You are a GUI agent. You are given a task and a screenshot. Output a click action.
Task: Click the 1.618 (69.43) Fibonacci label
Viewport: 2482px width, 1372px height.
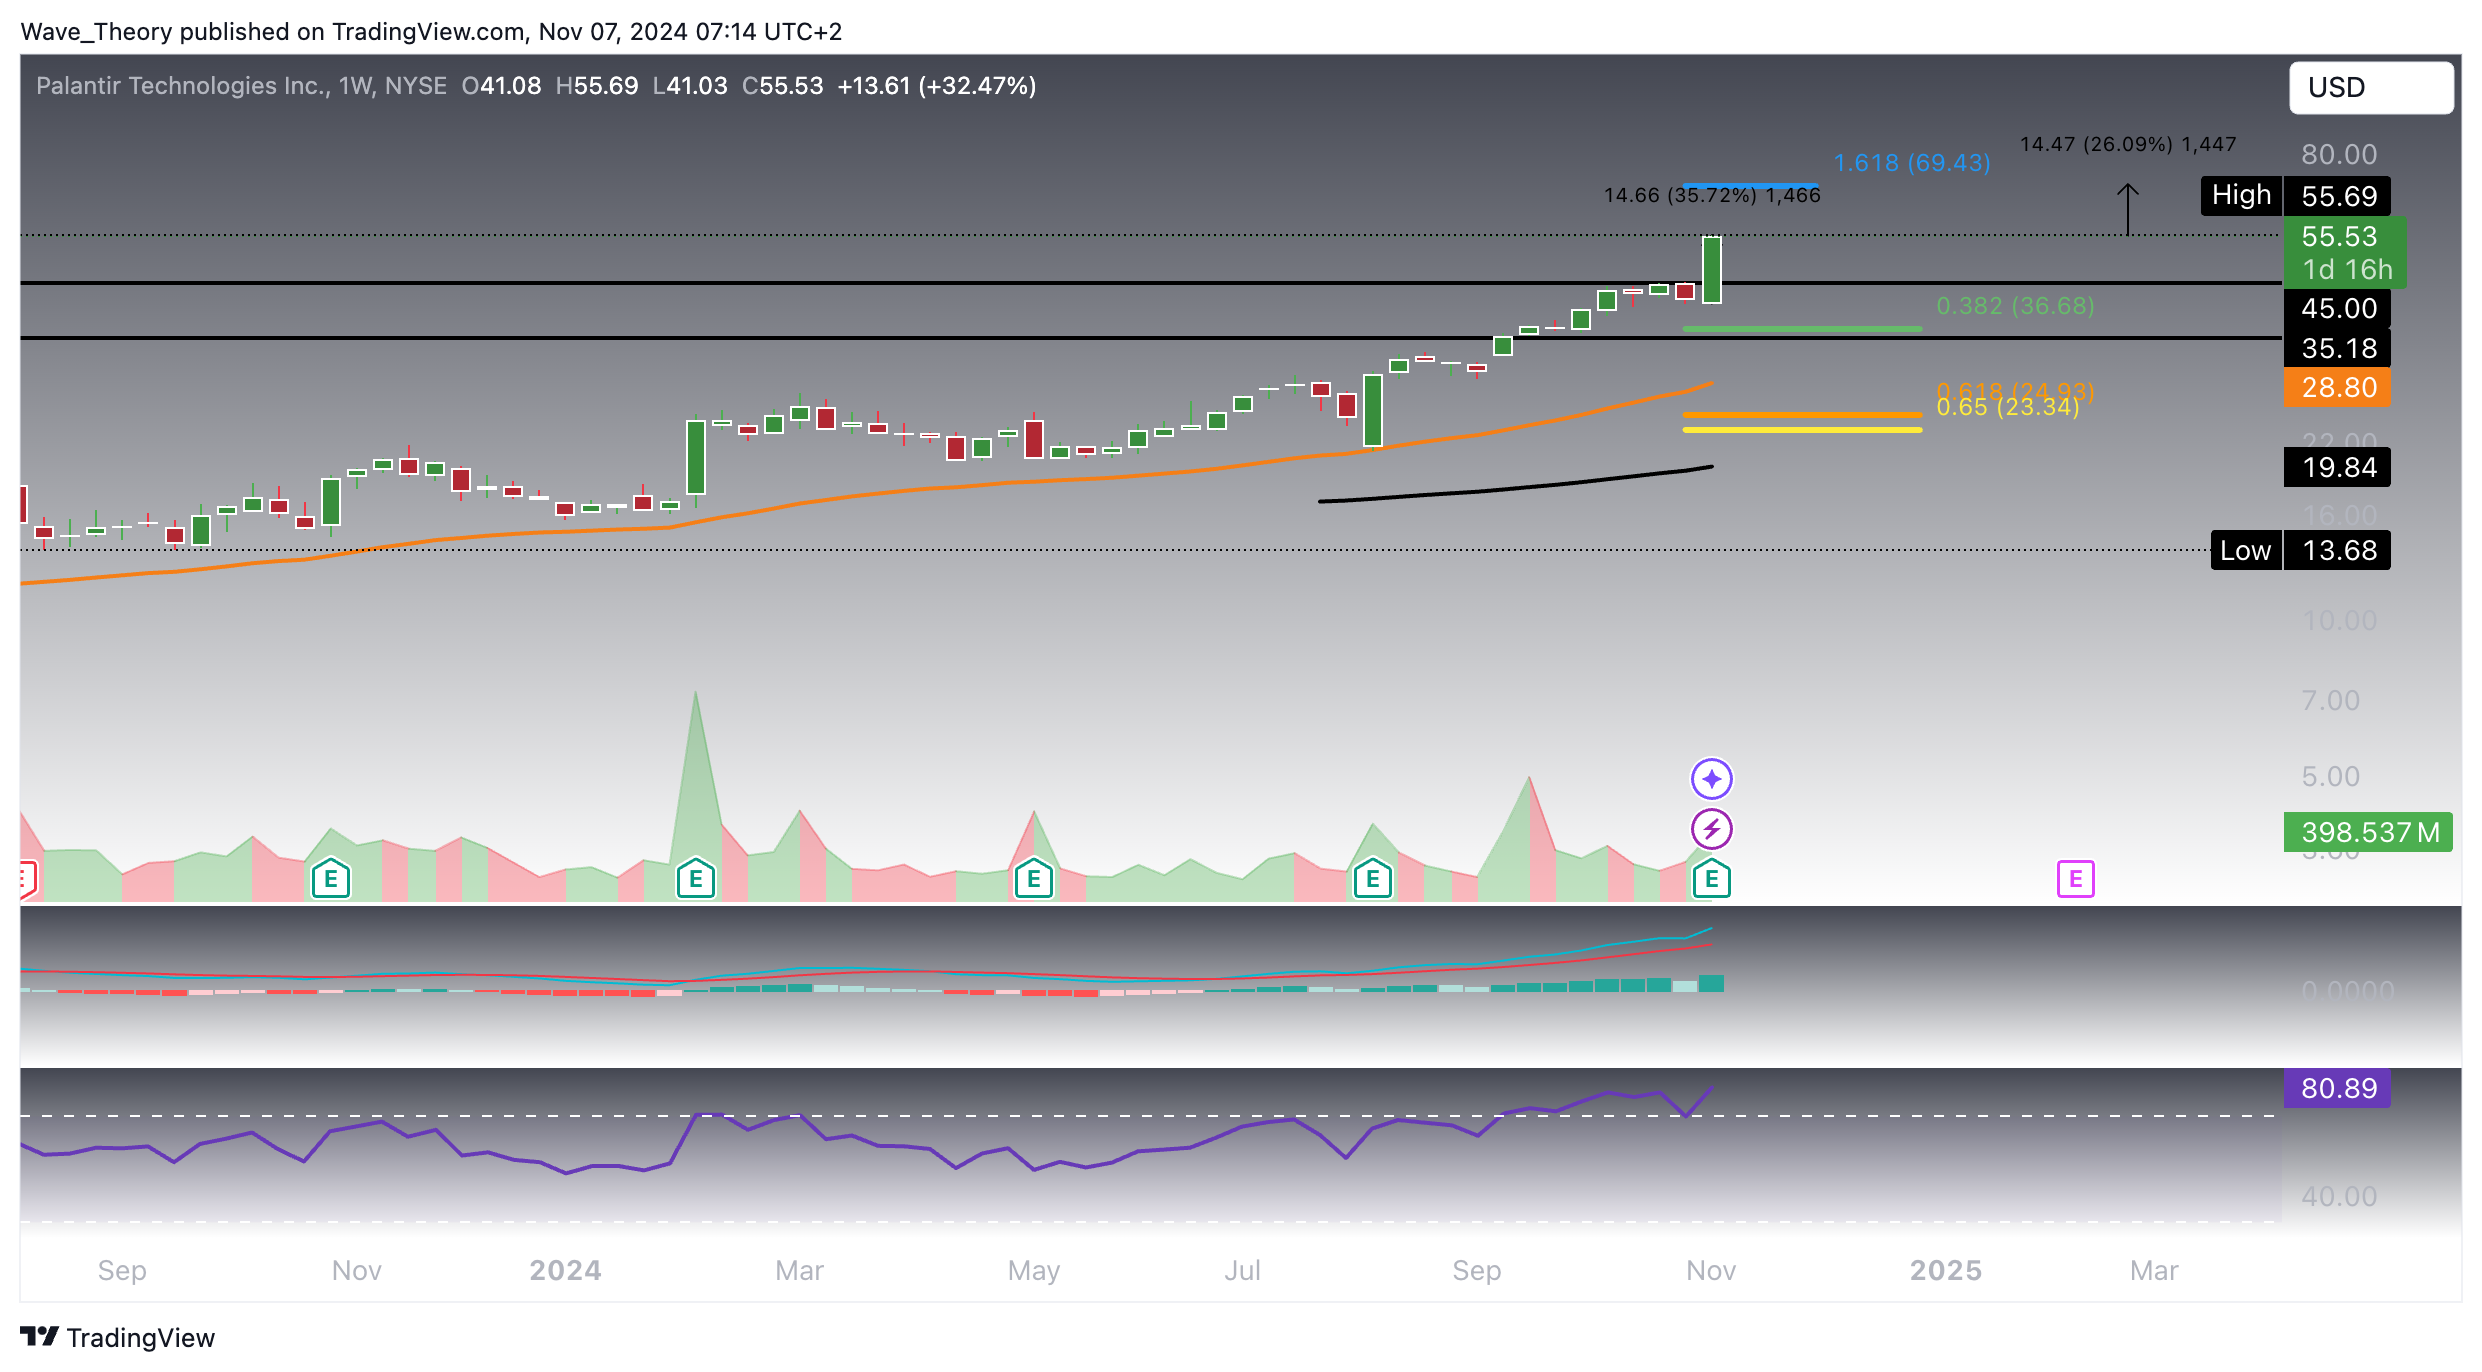pos(1911,163)
